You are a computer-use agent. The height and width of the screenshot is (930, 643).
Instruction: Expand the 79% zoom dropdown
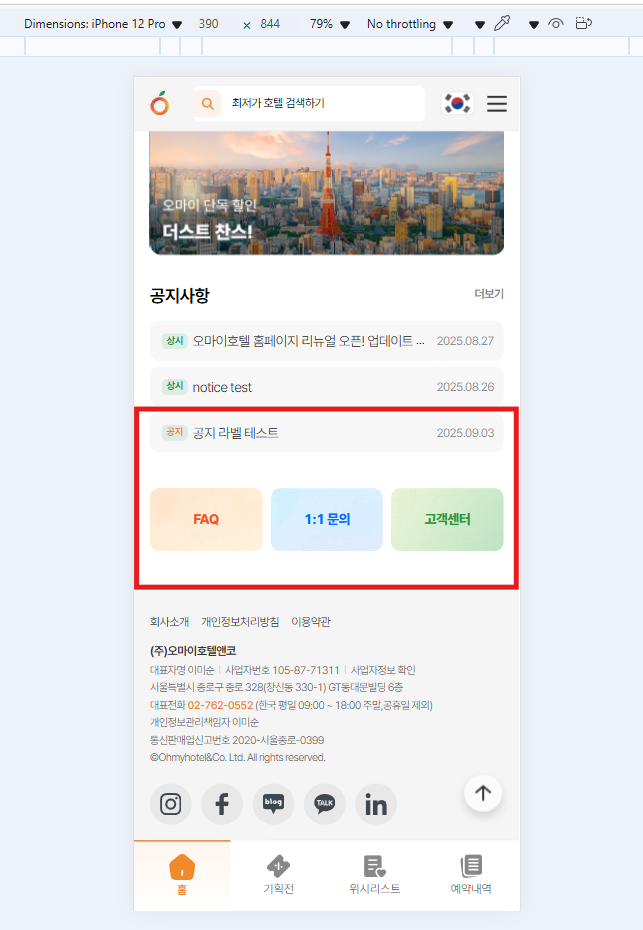(x=330, y=24)
